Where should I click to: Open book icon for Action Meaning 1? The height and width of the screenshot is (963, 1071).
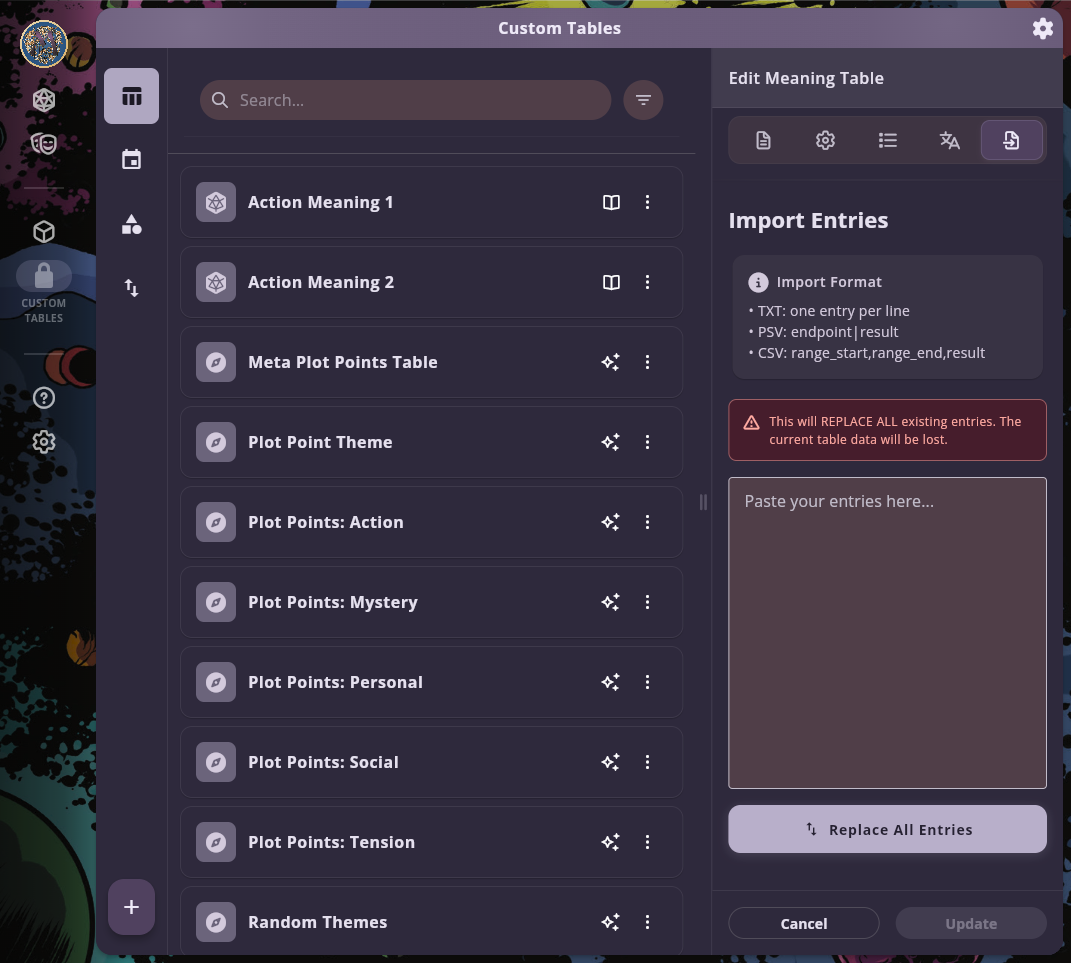[x=611, y=202]
